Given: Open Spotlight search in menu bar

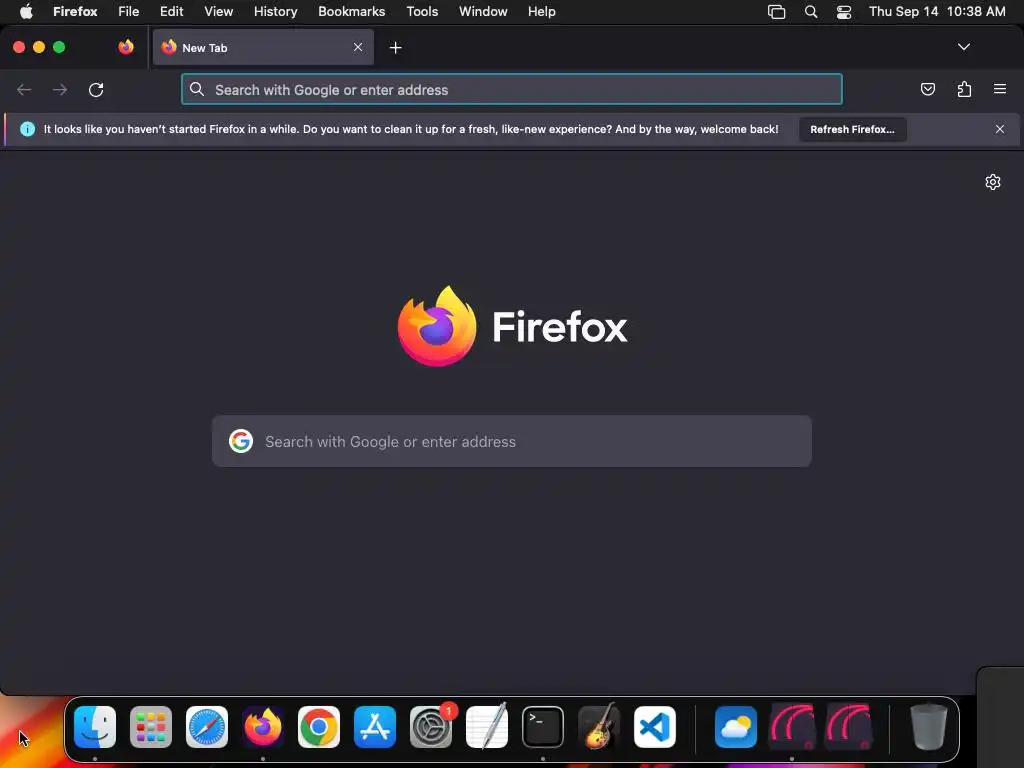Looking at the screenshot, I should (x=810, y=12).
